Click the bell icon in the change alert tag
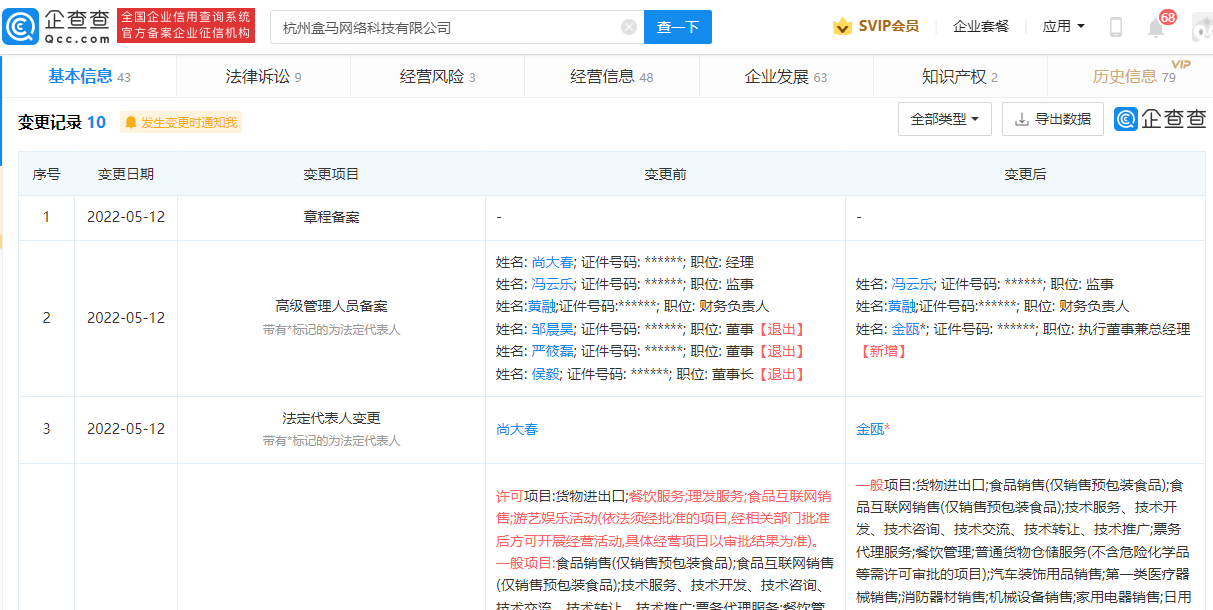The height and width of the screenshot is (610, 1213). click(131, 123)
